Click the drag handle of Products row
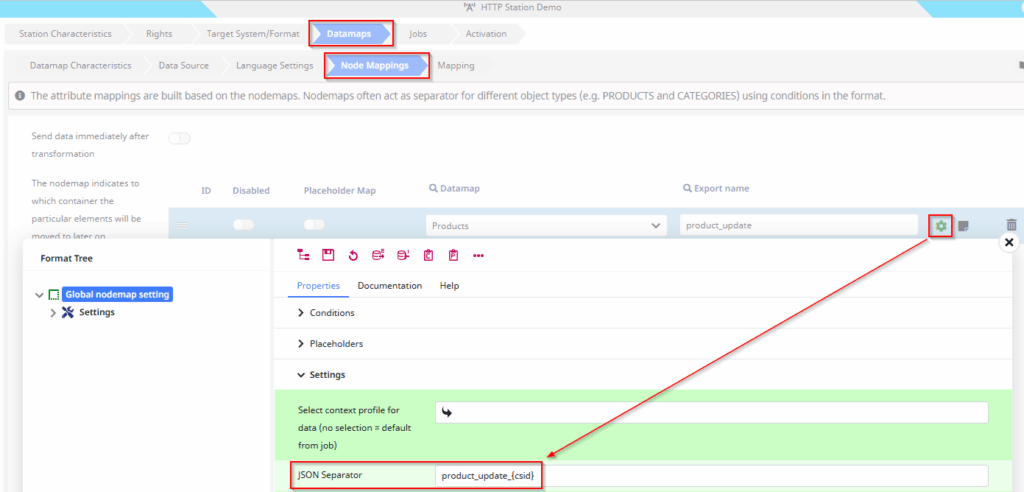The width and height of the screenshot is (1024, 492). click(183, 225)
